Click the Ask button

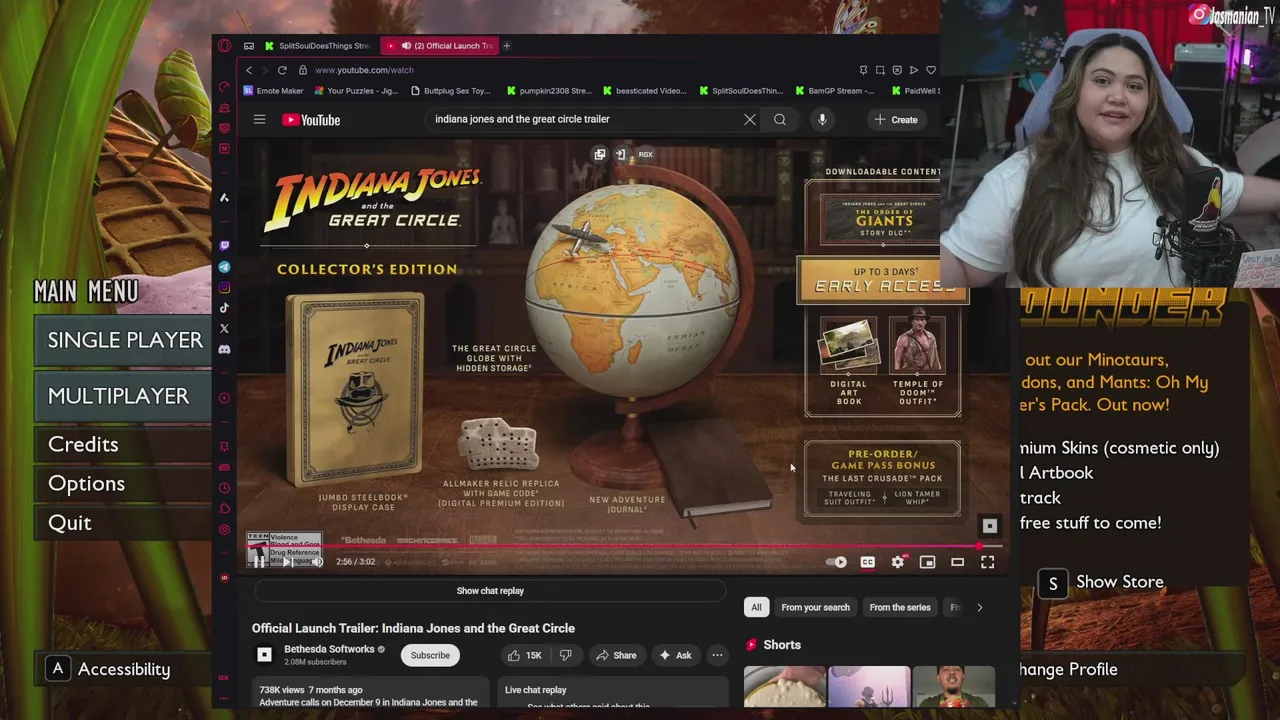[x=675, y=655]
